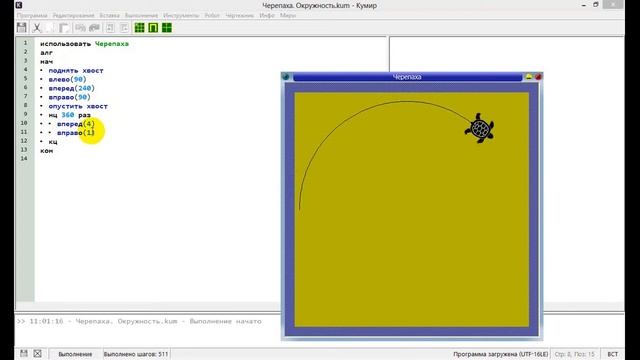Click the 'нач' code line

(x=47, y=62)
